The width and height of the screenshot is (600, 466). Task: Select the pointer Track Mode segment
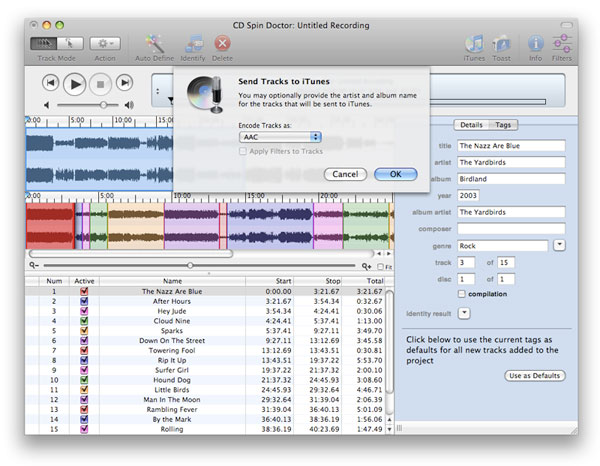[x=70, y=43]
